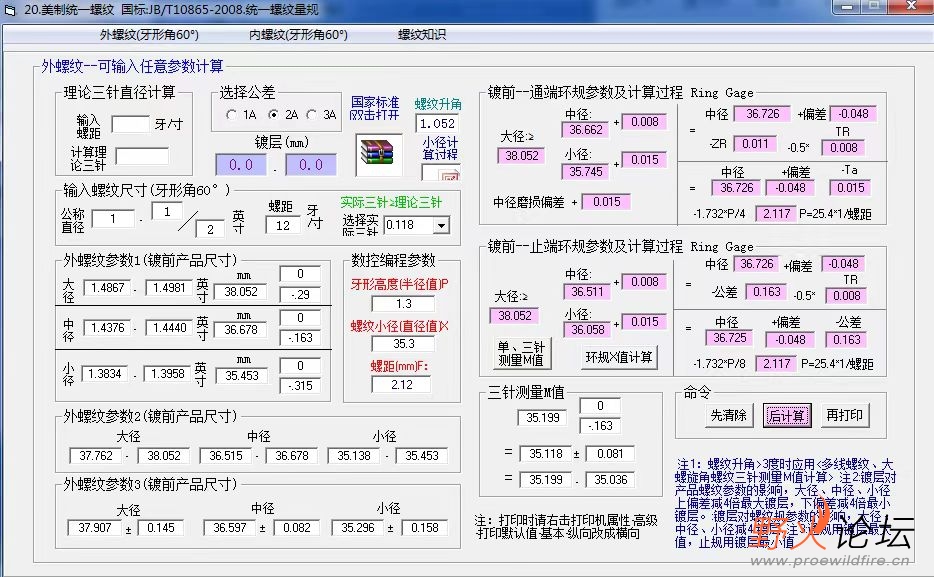The image size is (934, 577).
Task: Click the fraction denominator field showing 2
Action: [210, 229]
